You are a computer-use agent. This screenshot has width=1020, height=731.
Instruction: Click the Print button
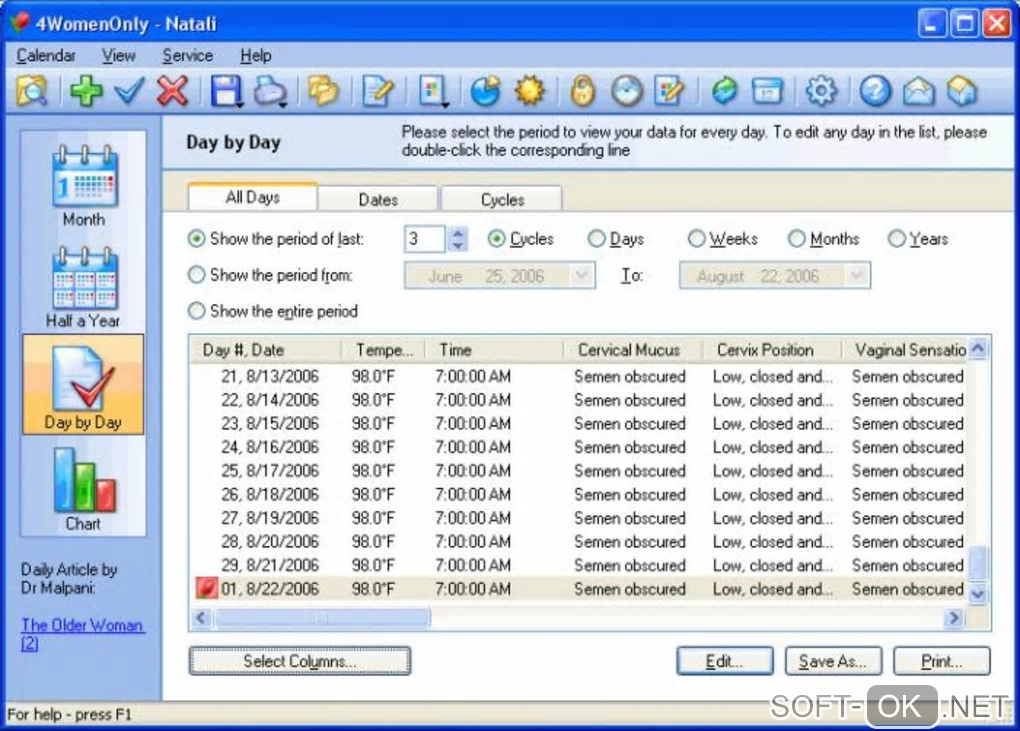(941, 661)
